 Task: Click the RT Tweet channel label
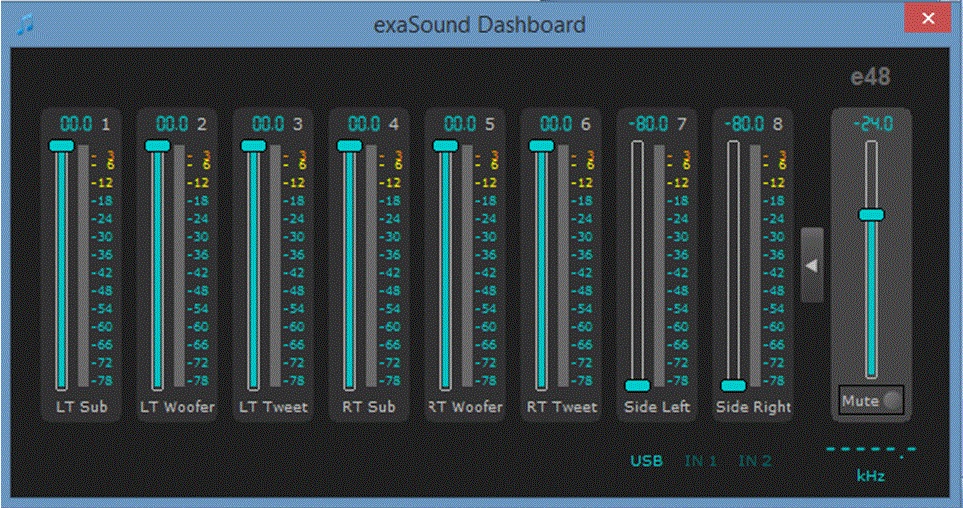click(561, 407)
